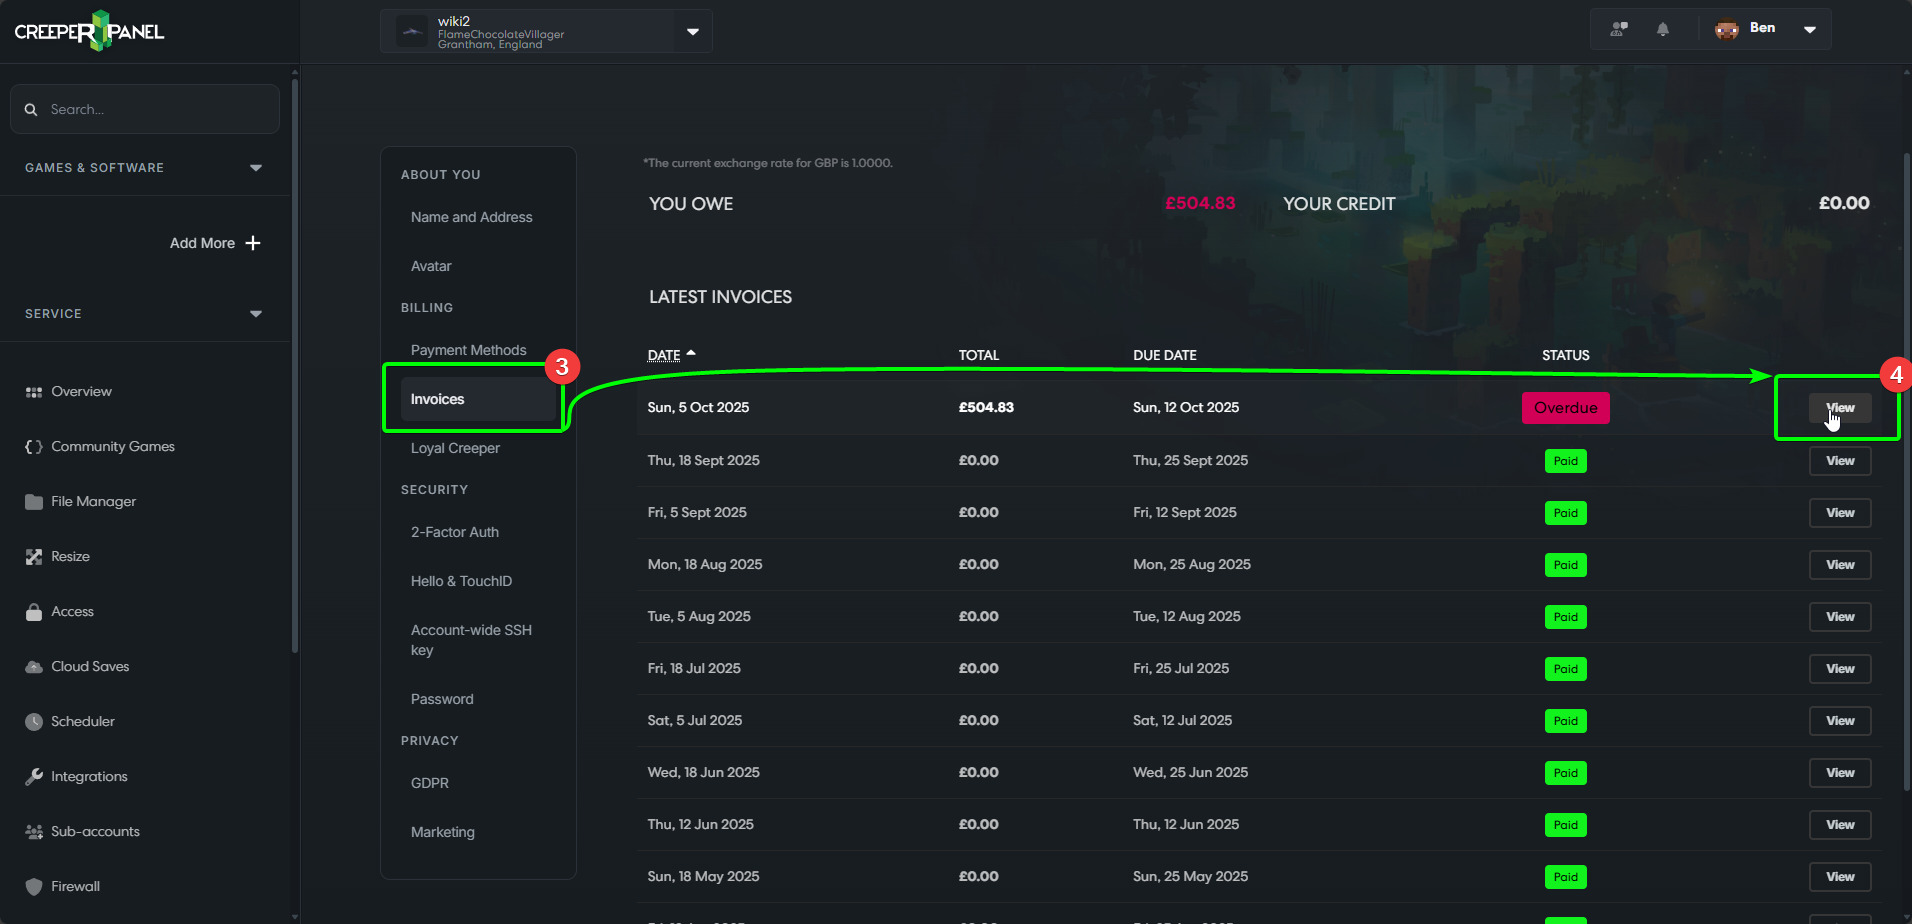Open Cloud Saves from sidebar
This screenshot has width=1912, height=924.
[x=90, y=667]
